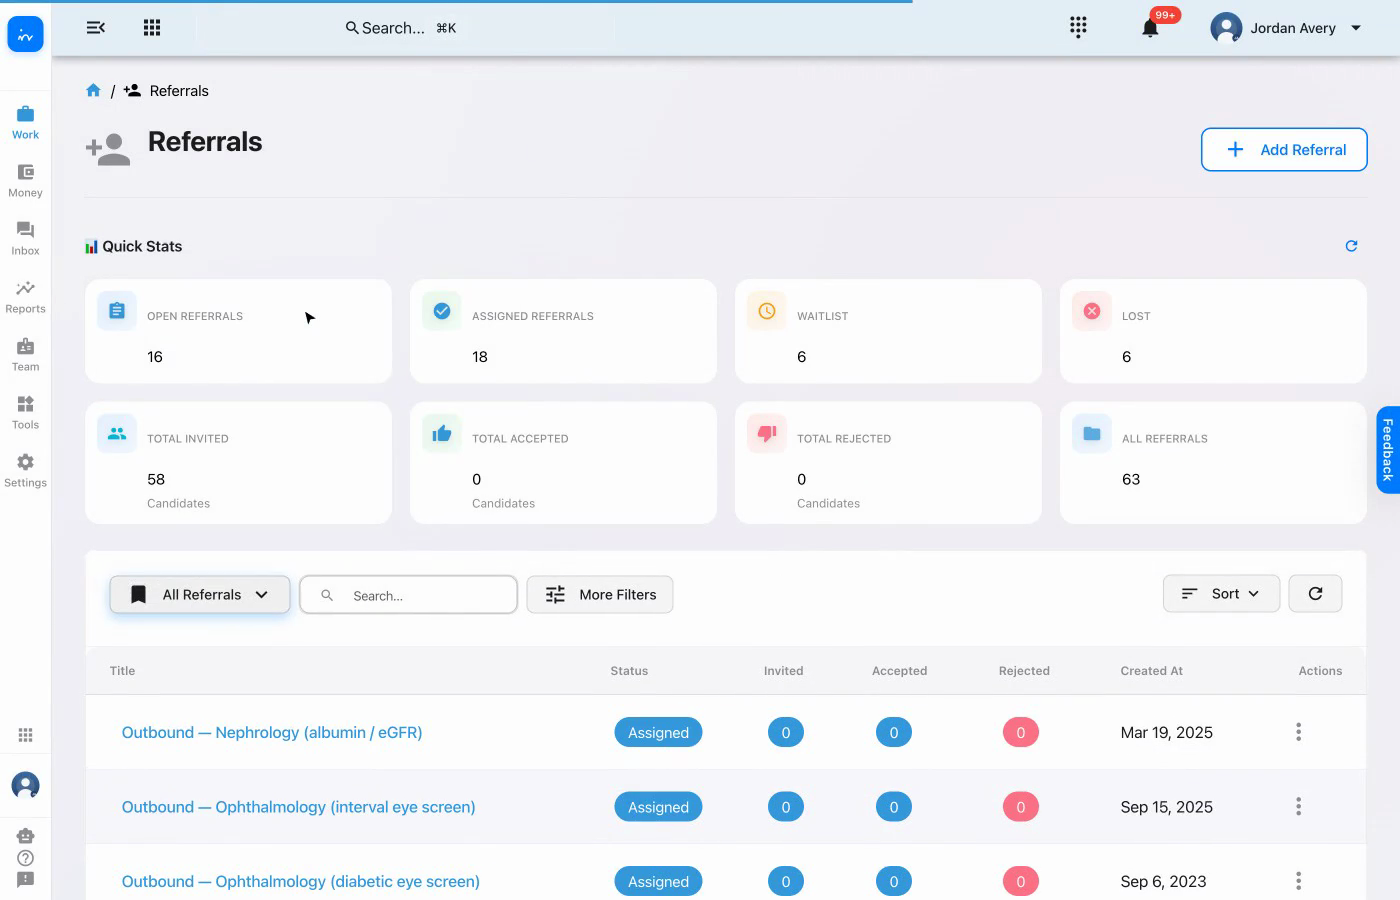
Task: Click the app logo in top-left corner
Action: coord(25,35)
